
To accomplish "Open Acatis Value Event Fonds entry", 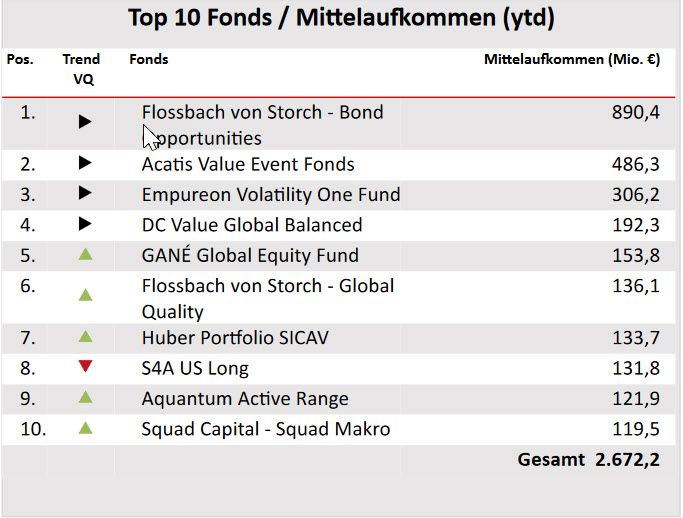I will click(248, 164).
